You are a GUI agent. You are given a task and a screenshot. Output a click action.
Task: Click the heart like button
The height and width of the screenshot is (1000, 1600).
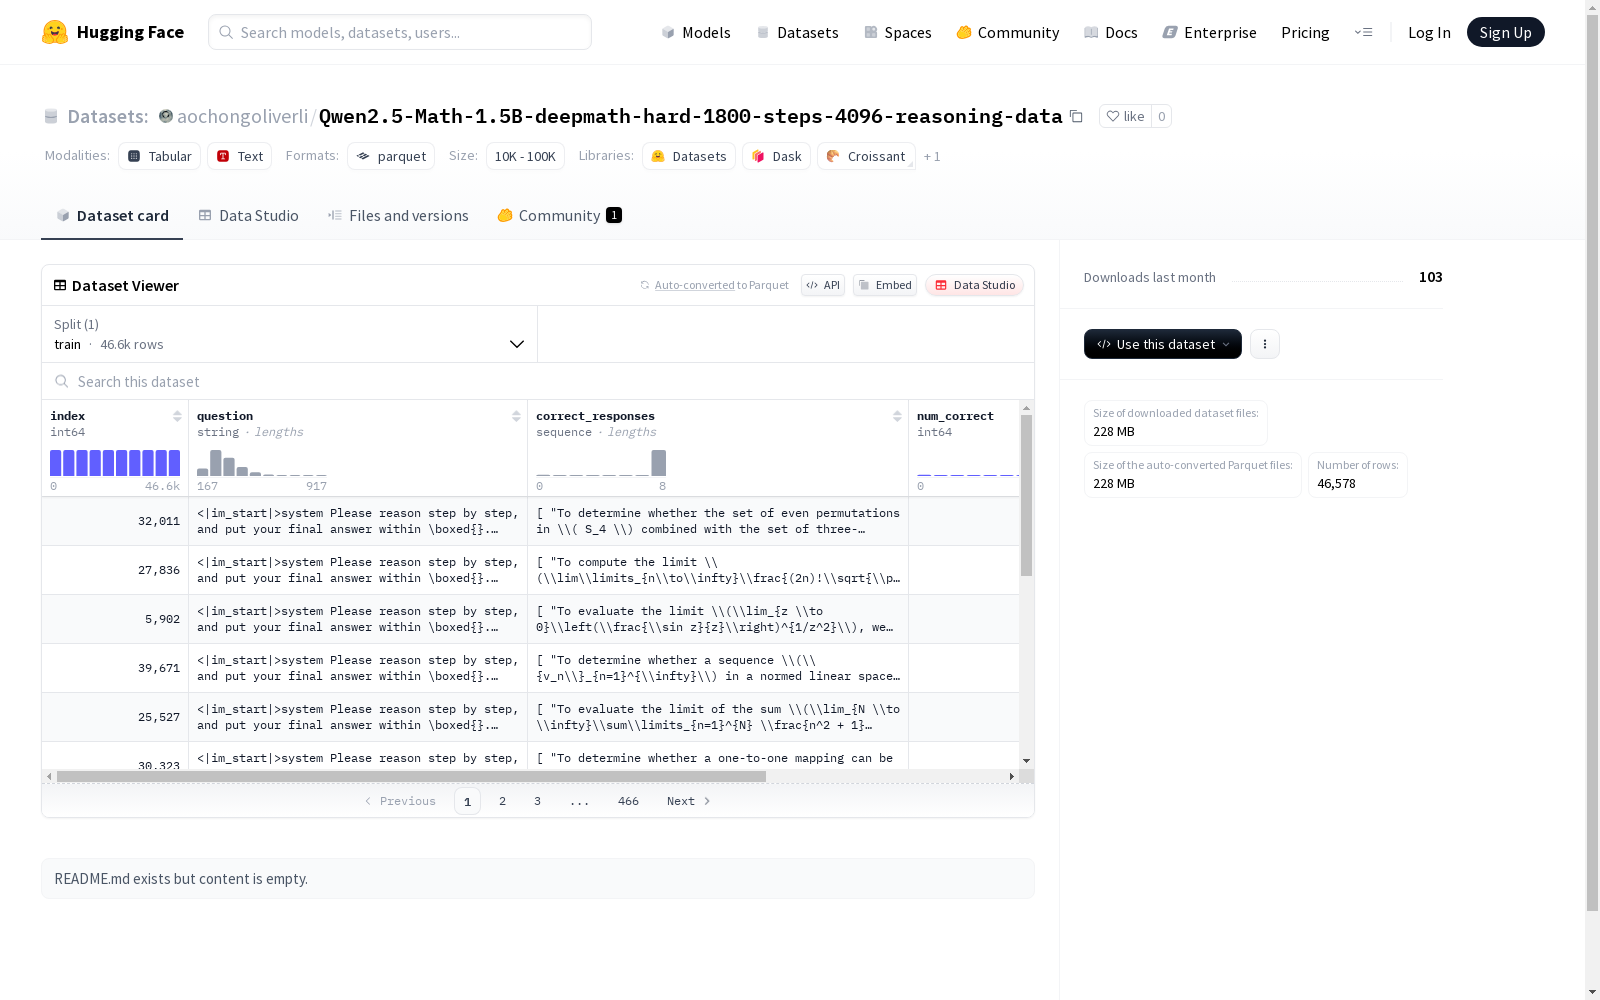(x=1125, y=116)
